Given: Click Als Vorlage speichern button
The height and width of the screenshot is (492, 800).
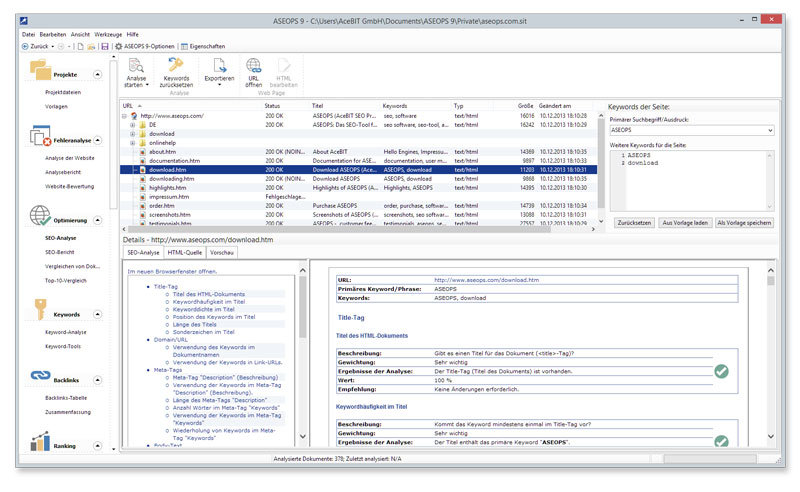Looking at the screenshot, I should click(x=744, y=223).
